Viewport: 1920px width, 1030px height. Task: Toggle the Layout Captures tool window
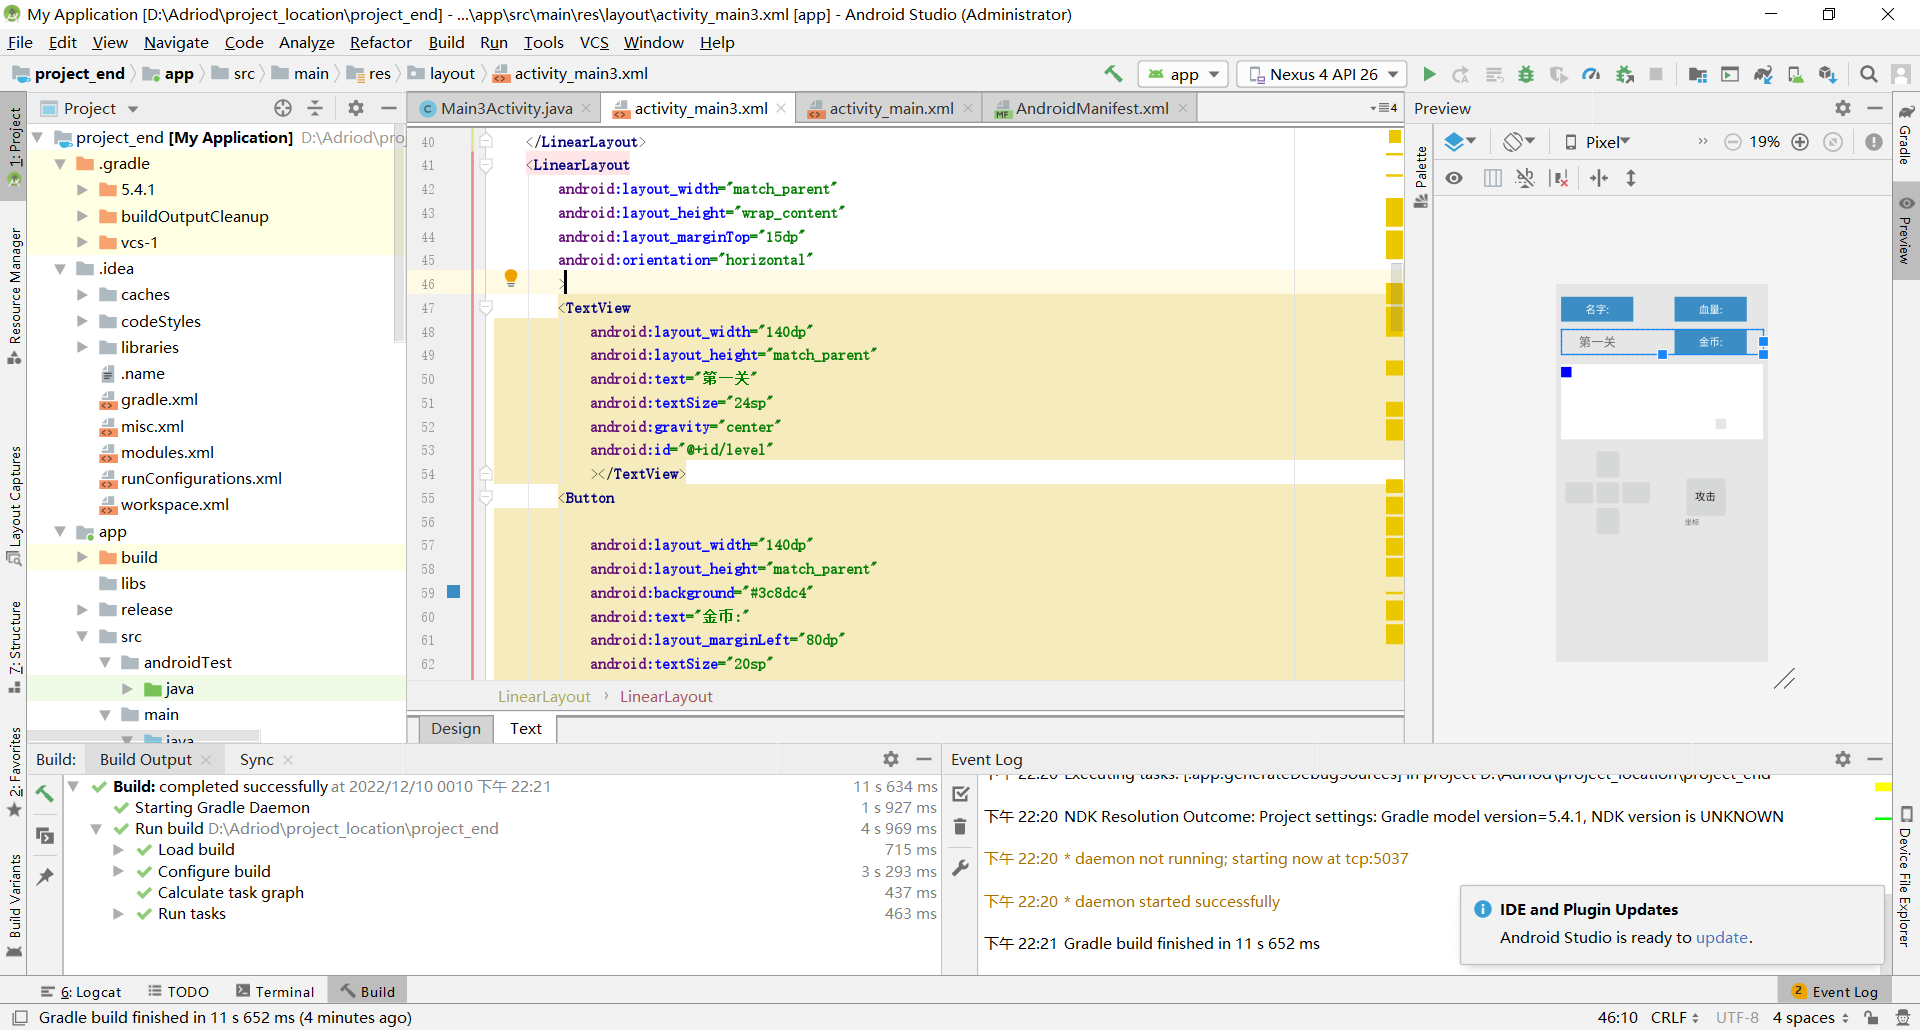pyautogui.click(x=14, y=505)
